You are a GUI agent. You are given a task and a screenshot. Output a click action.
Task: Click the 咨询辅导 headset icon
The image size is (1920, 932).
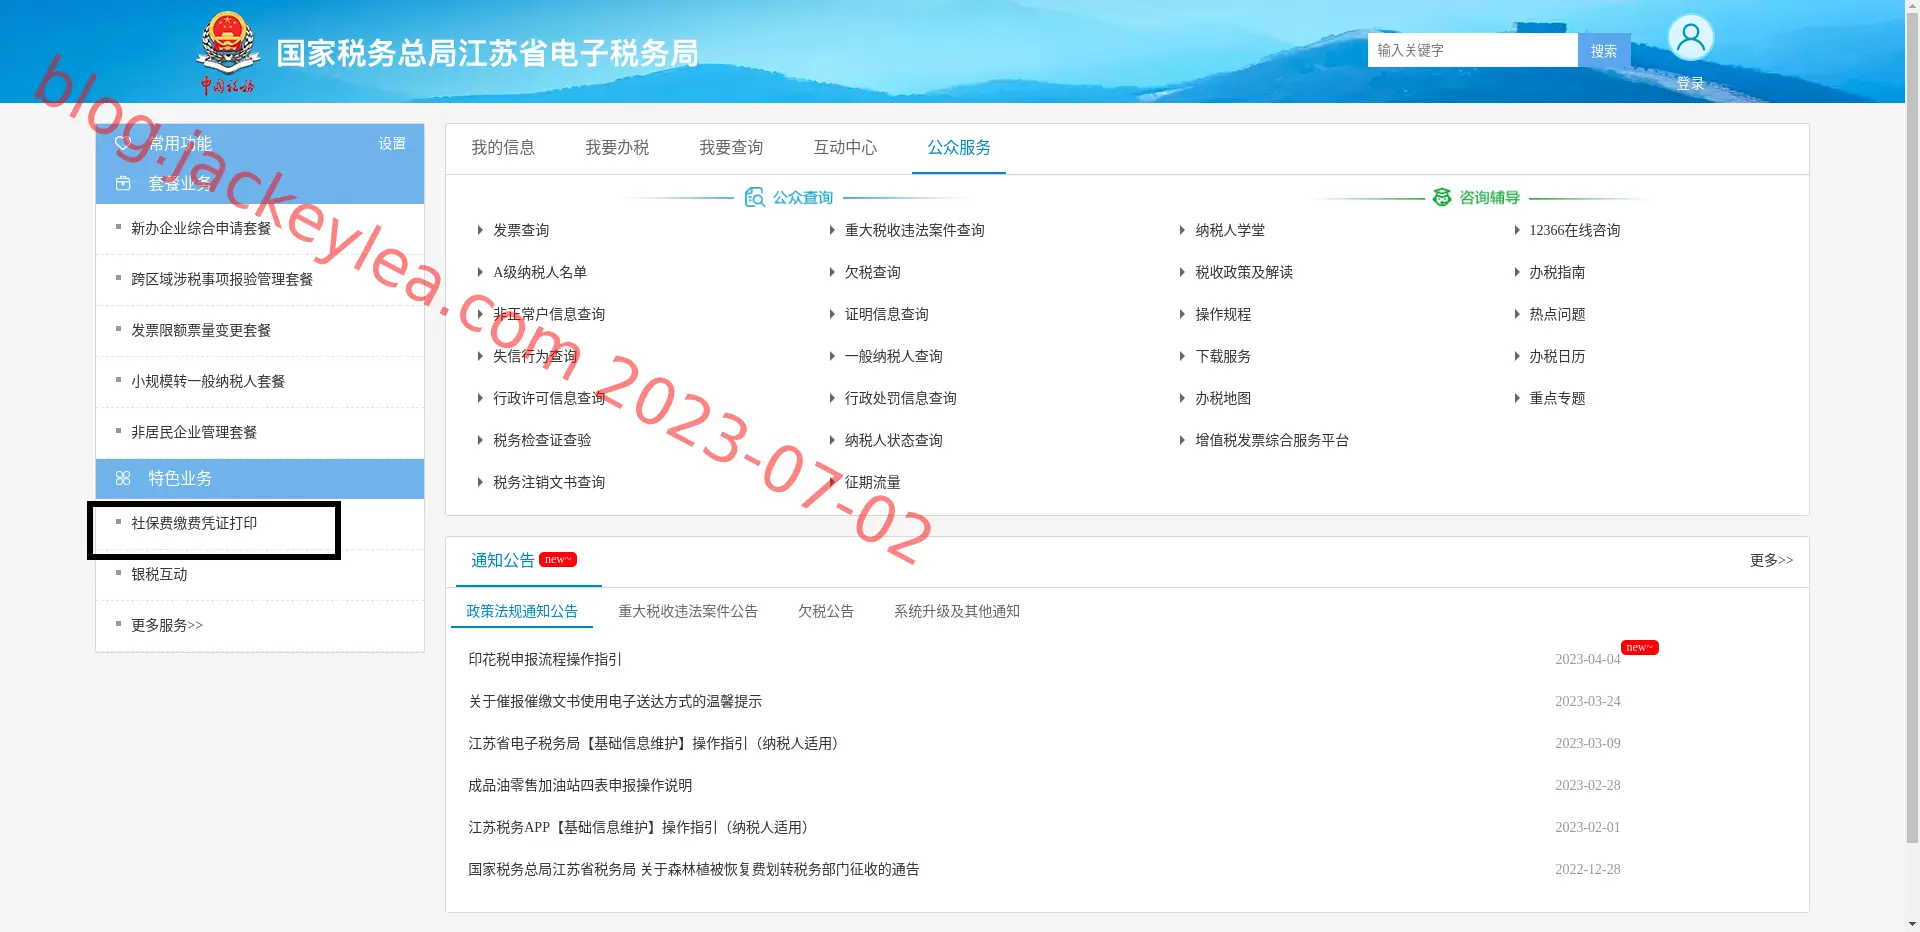[1442, 197]
